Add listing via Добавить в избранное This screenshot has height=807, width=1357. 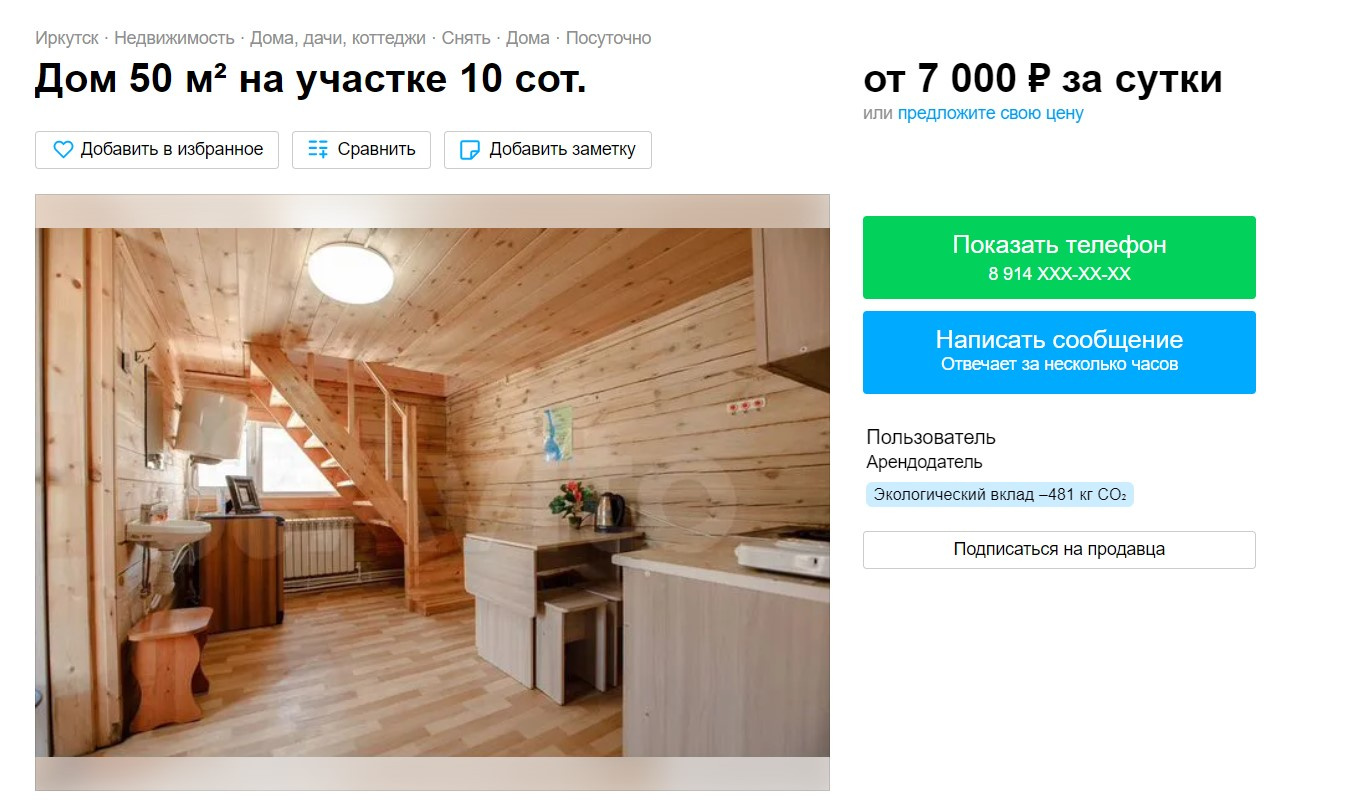coord(157,150)
